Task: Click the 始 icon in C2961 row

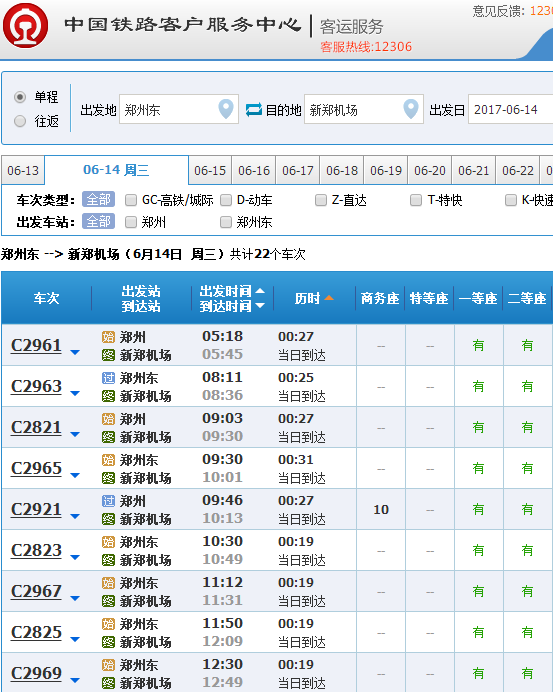Action: [108, 337]
